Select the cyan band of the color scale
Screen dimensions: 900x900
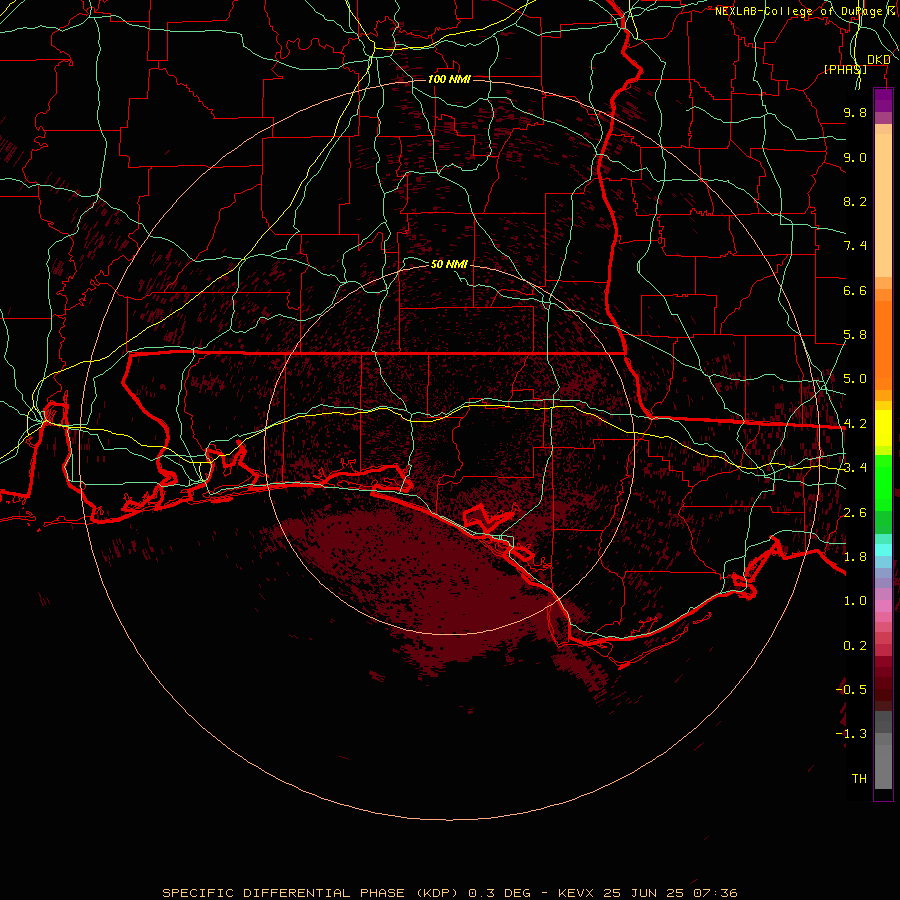[x=883, y=550]
